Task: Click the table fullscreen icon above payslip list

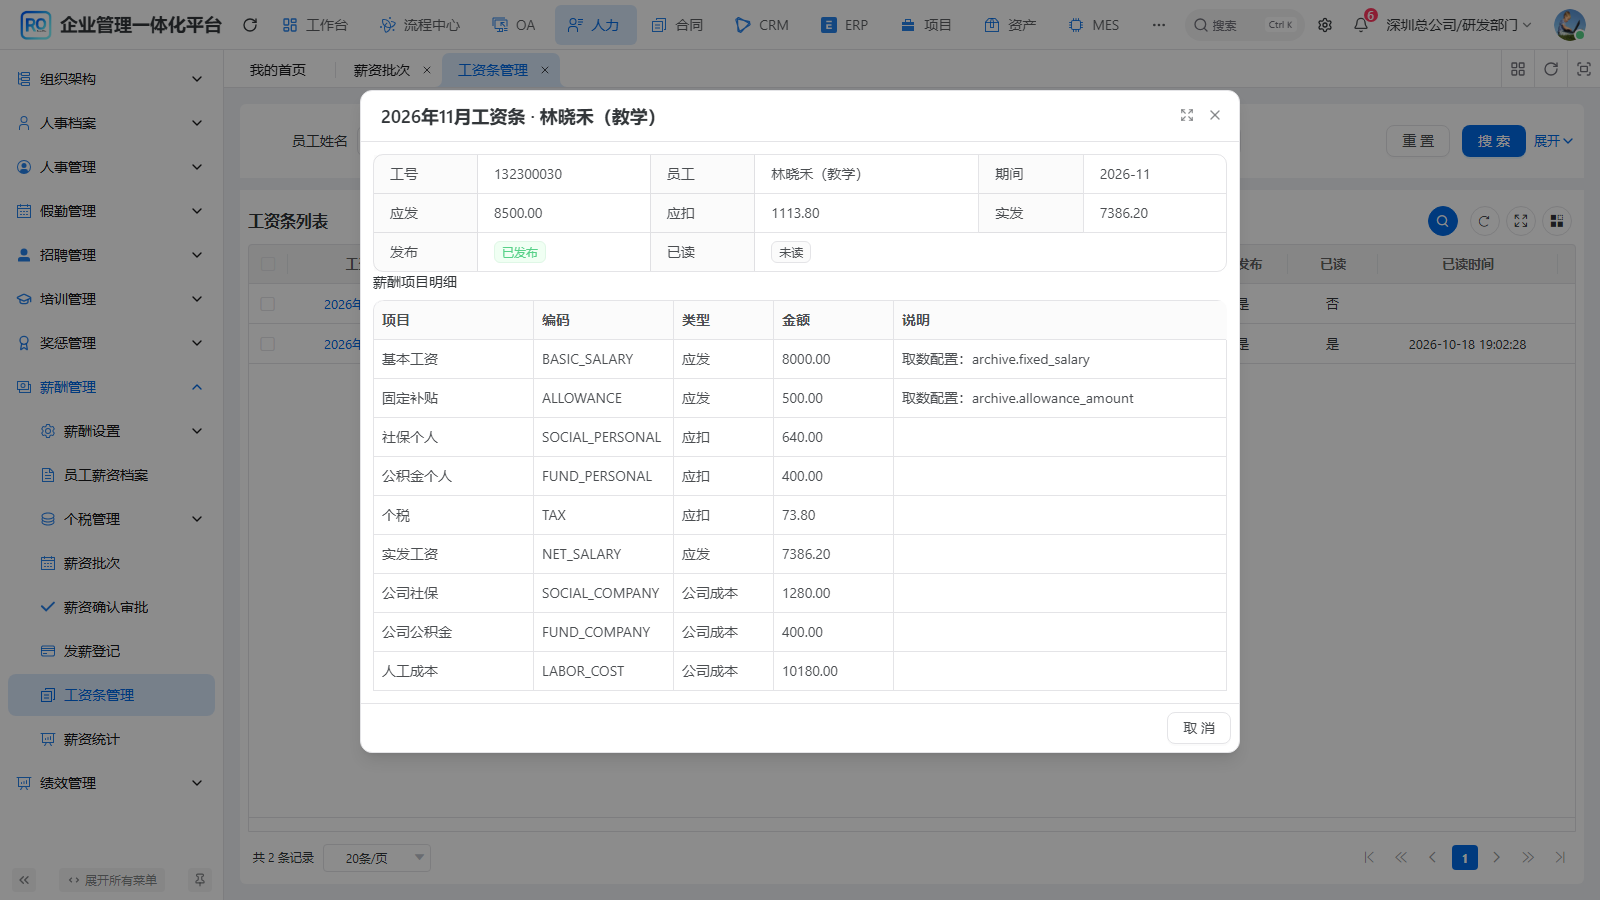Action: [x=1521, y=221]
